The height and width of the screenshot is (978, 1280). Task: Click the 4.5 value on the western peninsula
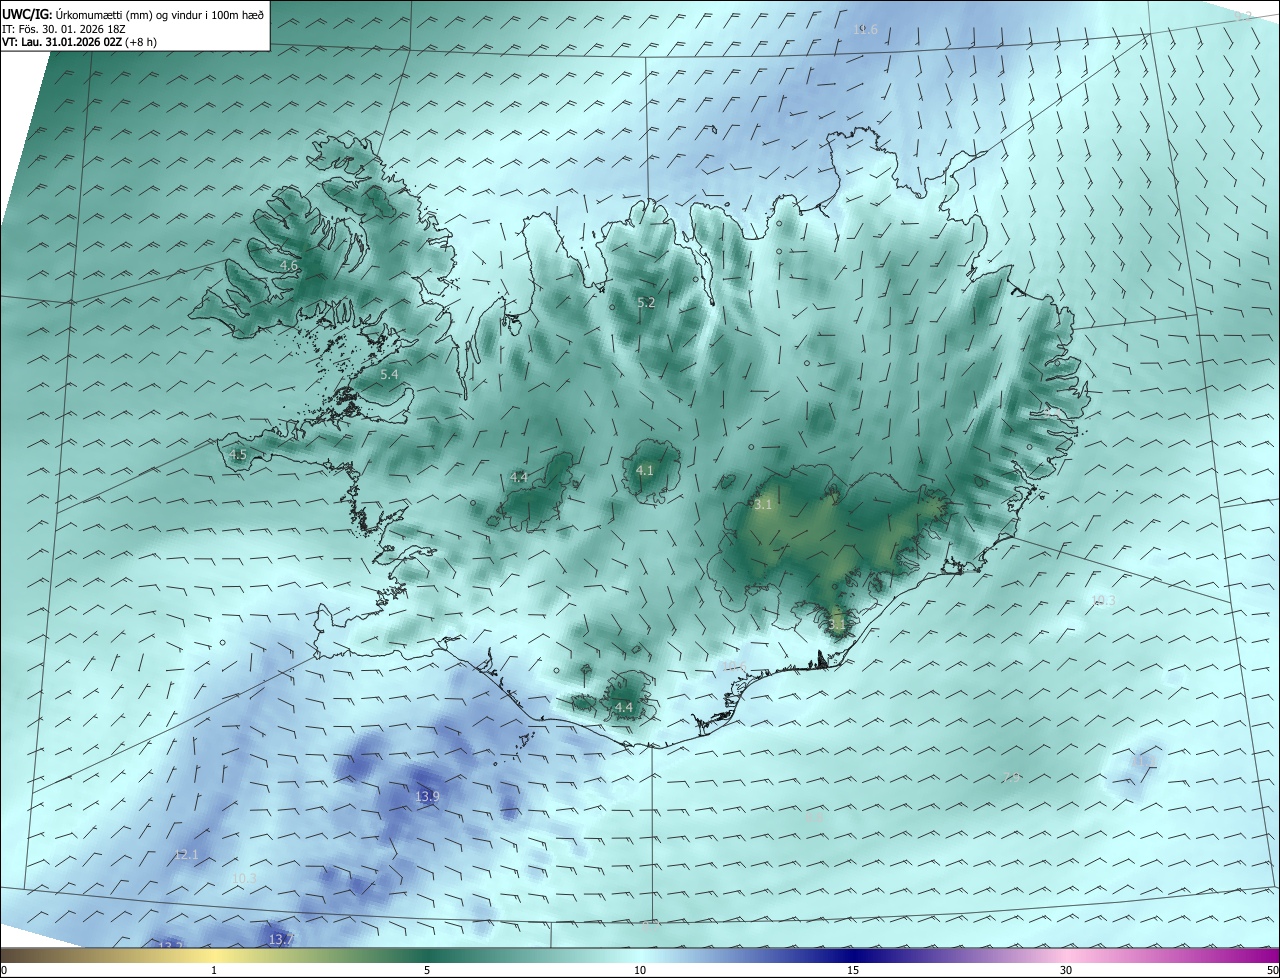pyautogui.click(x=237, y=455)
